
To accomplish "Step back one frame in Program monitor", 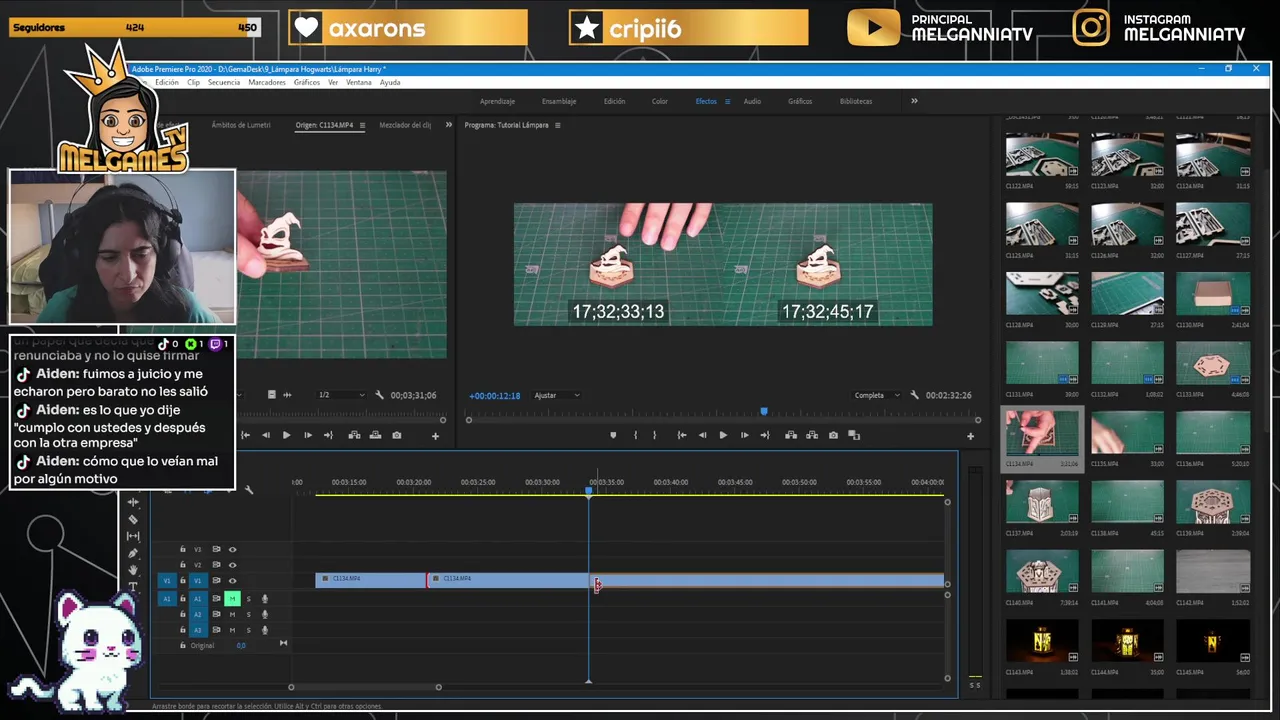I will tap(702, 435).
